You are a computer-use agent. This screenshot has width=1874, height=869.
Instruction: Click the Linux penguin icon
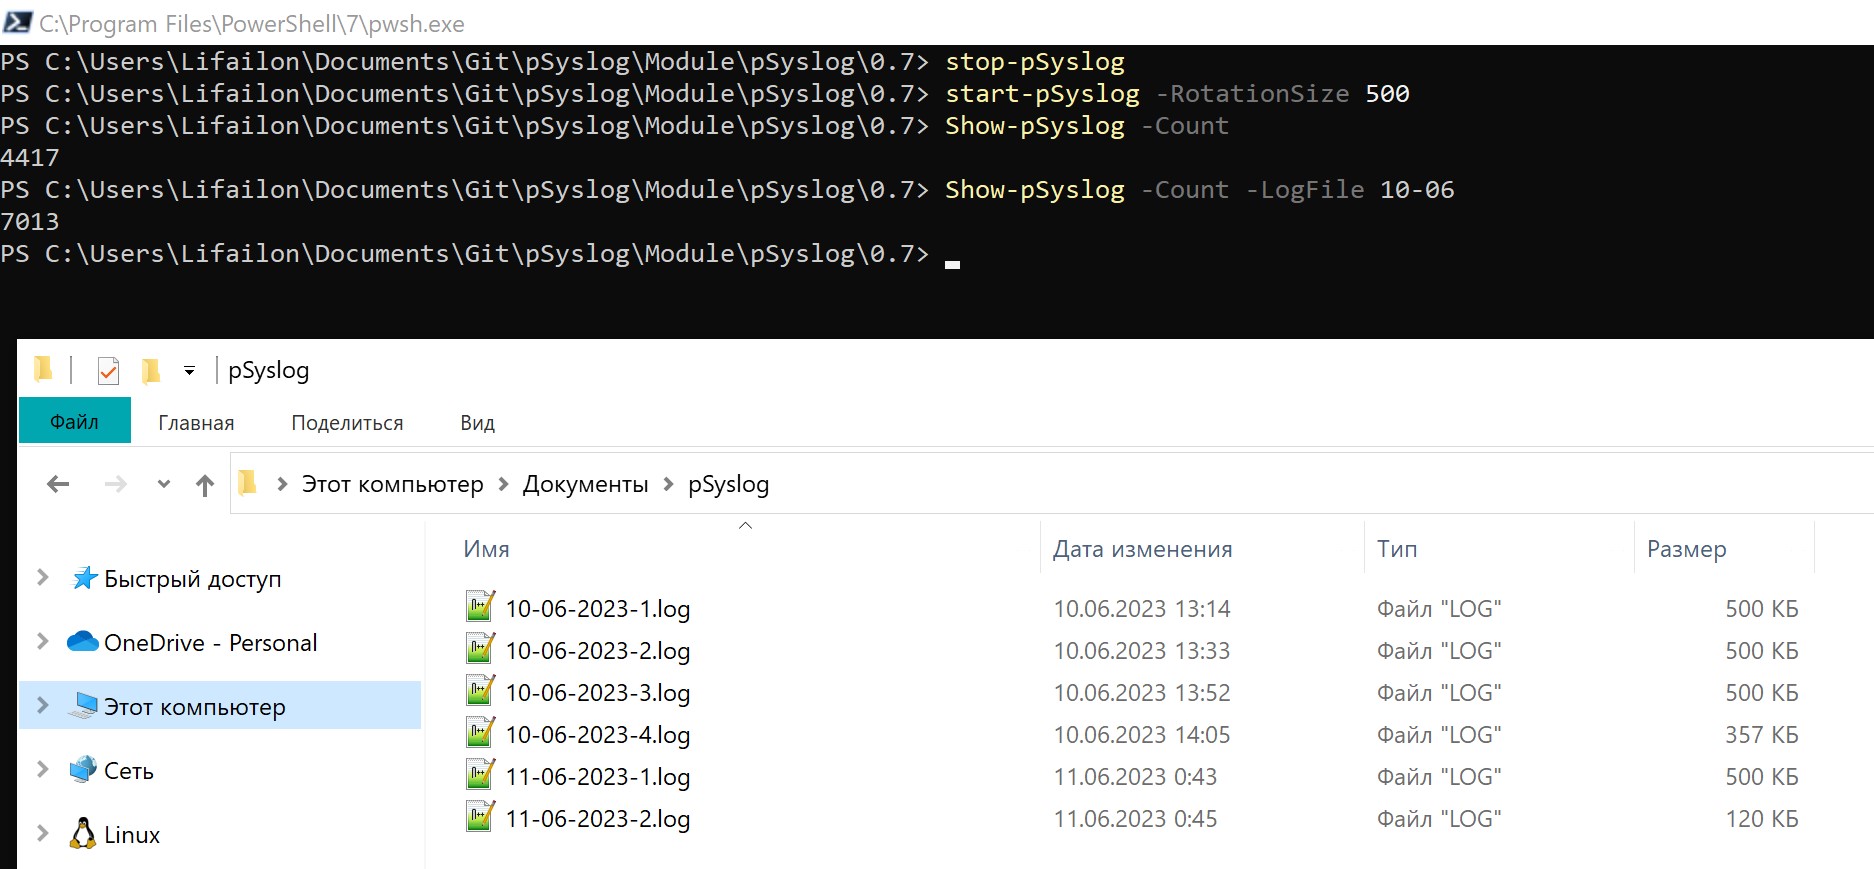[x=83, y=833]
